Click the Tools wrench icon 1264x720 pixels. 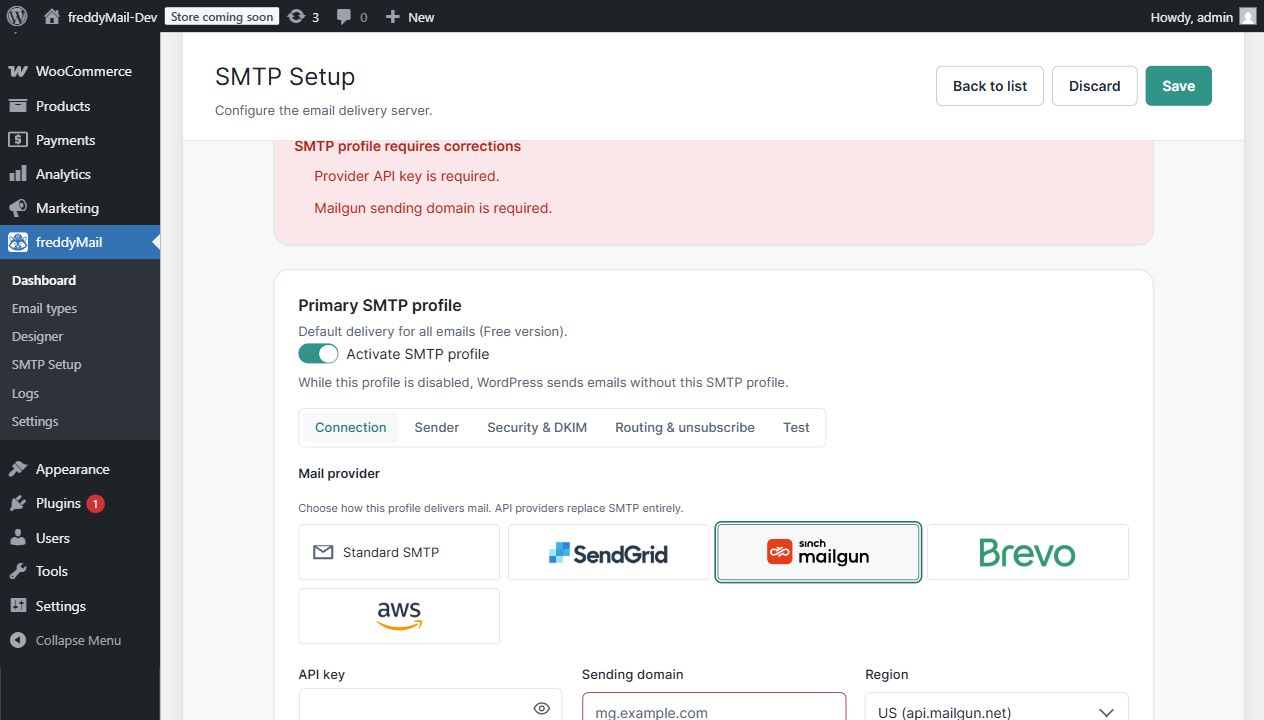[x=17, y=571]
